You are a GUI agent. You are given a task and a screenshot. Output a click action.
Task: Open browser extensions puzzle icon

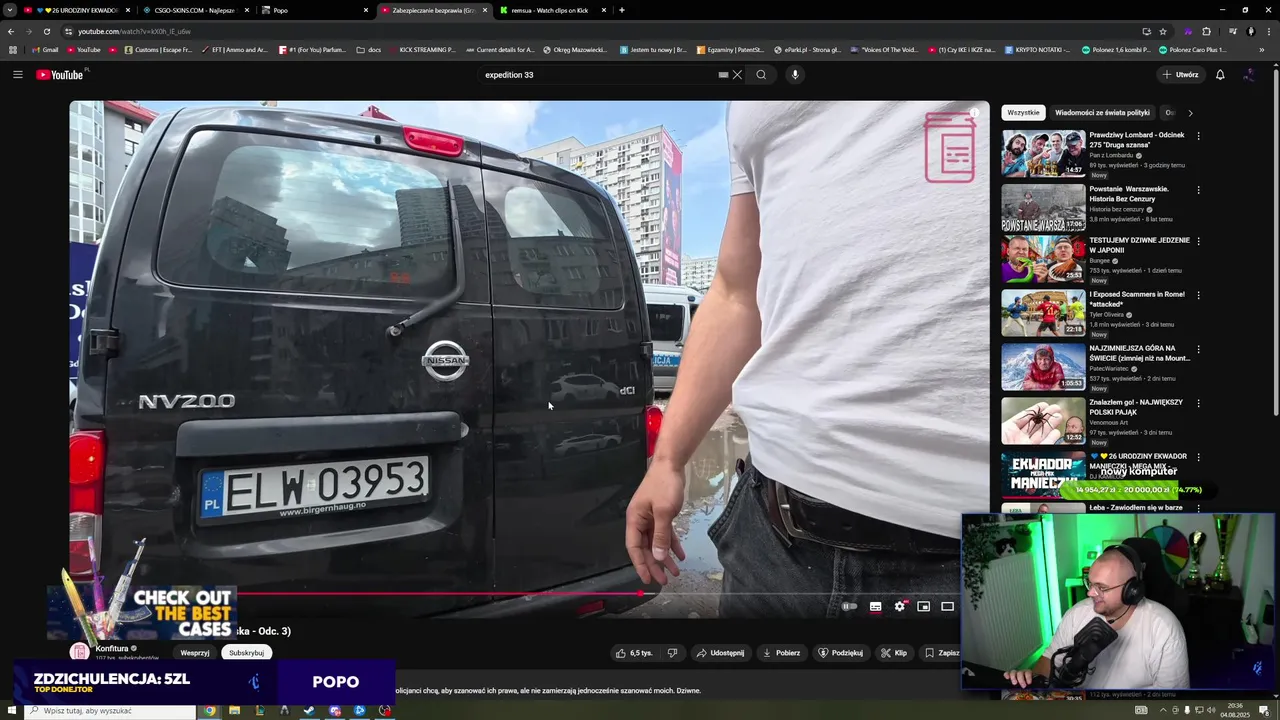point(1206,31)
